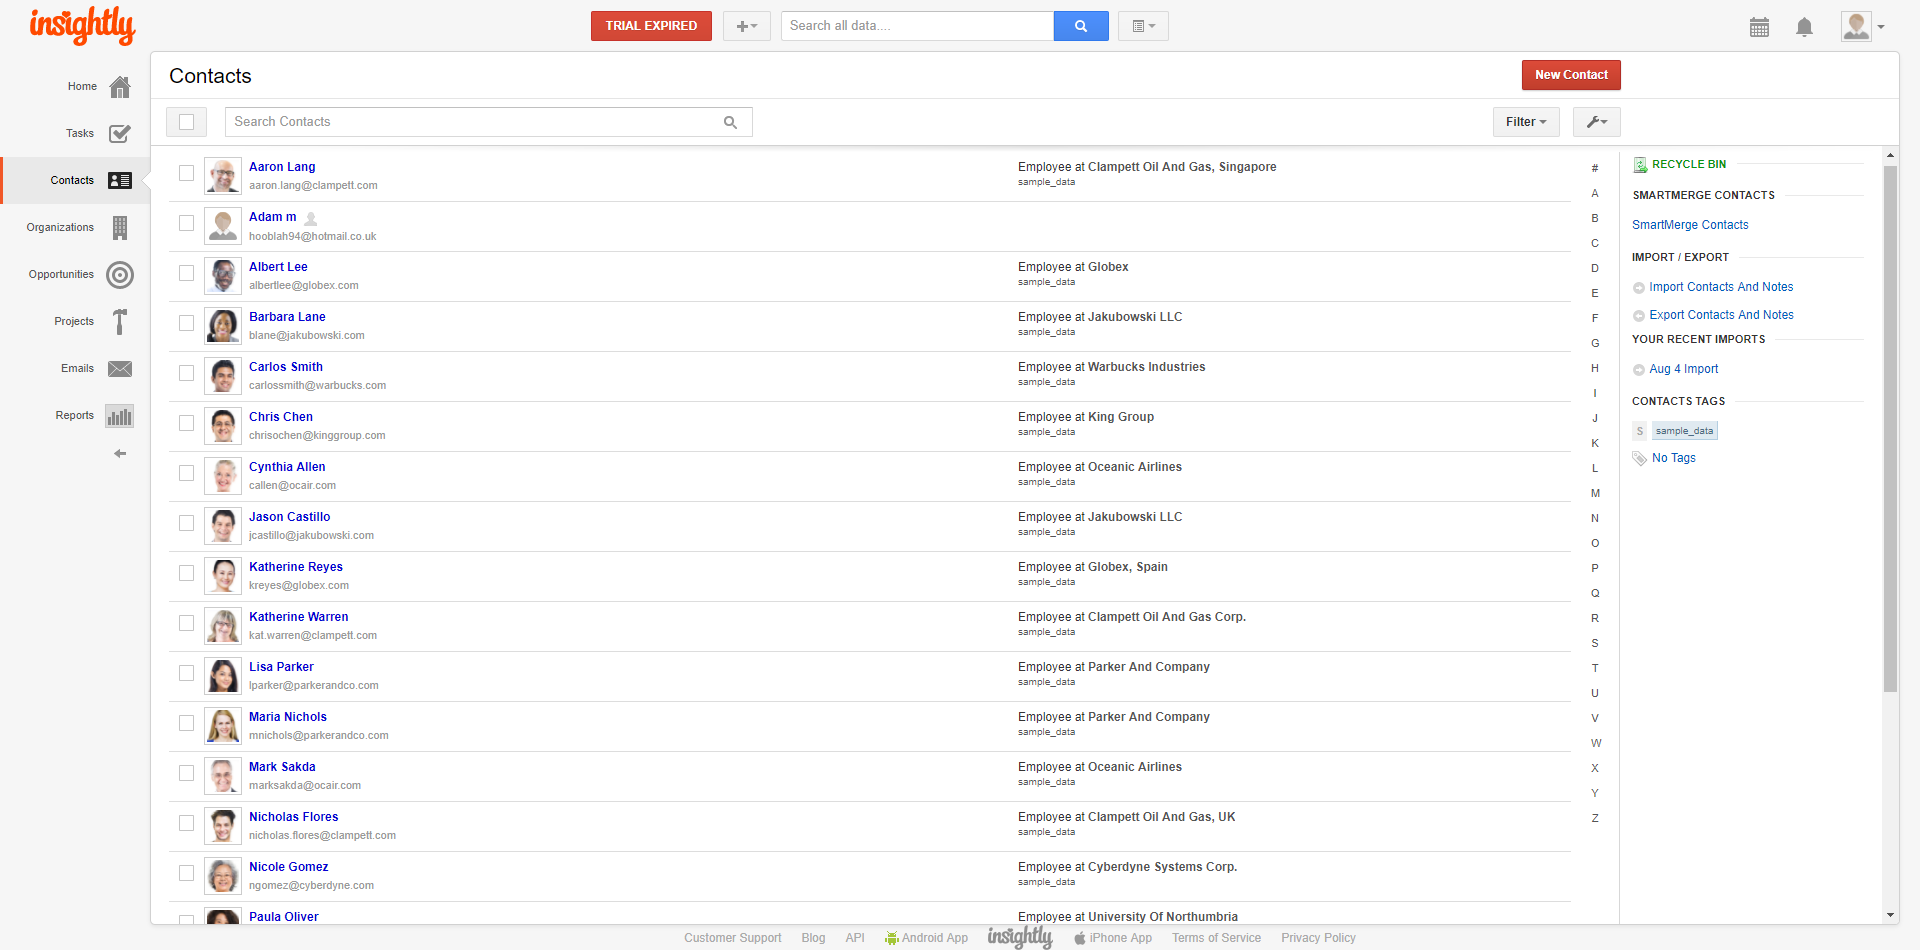Click Aaron Lang's profile photo
Screen dimensions: 1920x950
tap(223, 176)
